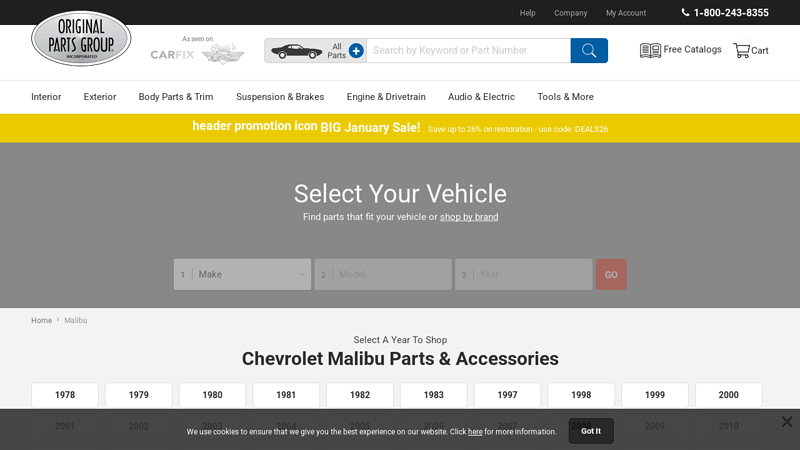800x450 pixels.
Task: Click the blue plus icon next to All Parts
Action: pos(356,51)
